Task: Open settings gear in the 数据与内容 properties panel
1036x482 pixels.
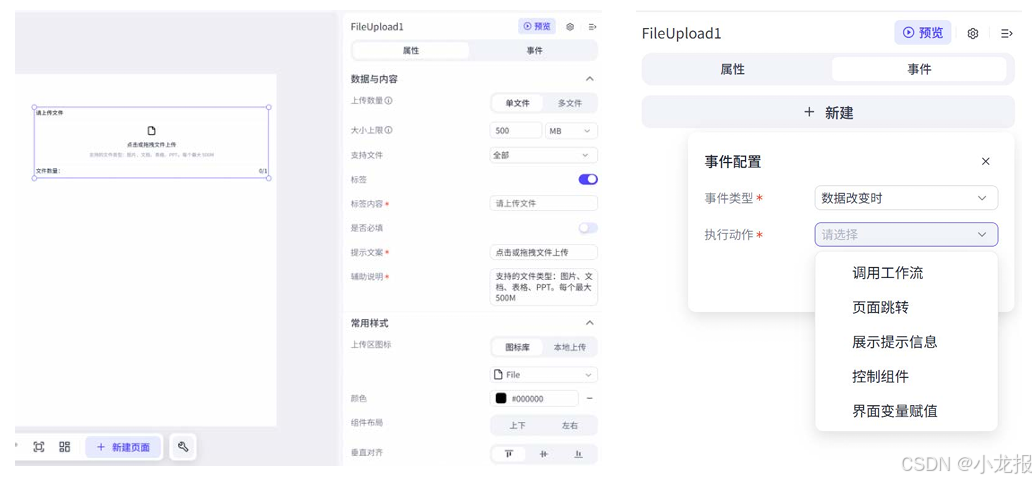Action: point(570,26)
